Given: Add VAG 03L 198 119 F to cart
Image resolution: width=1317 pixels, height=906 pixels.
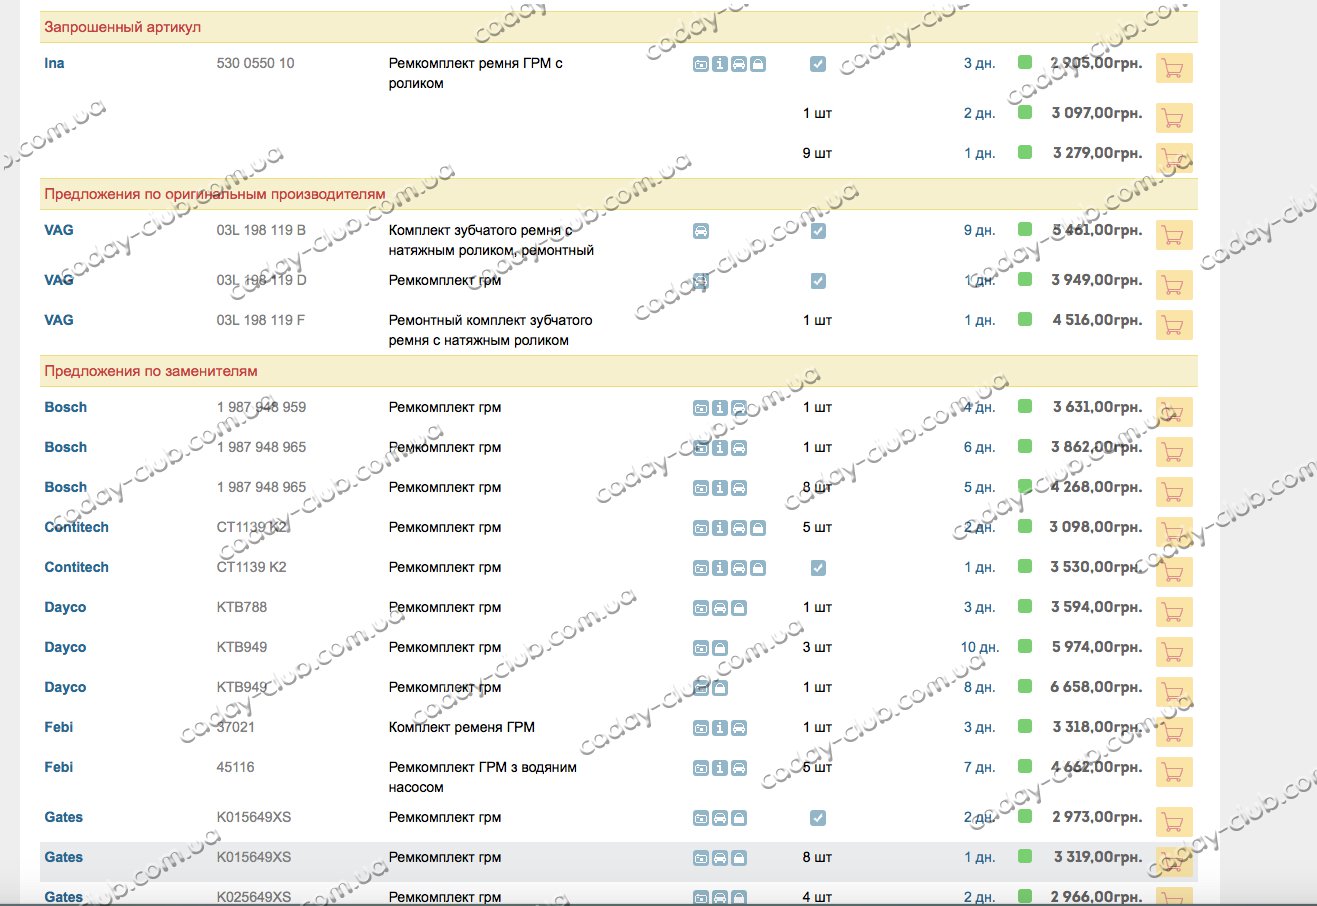Looking at the screenshot, I should [x=1174, y=325].
